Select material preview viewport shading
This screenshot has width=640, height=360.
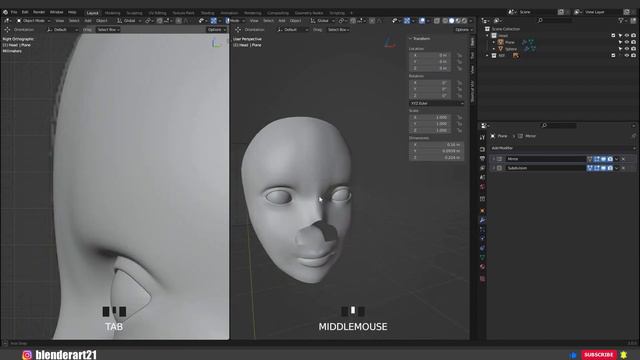[458, 20]
